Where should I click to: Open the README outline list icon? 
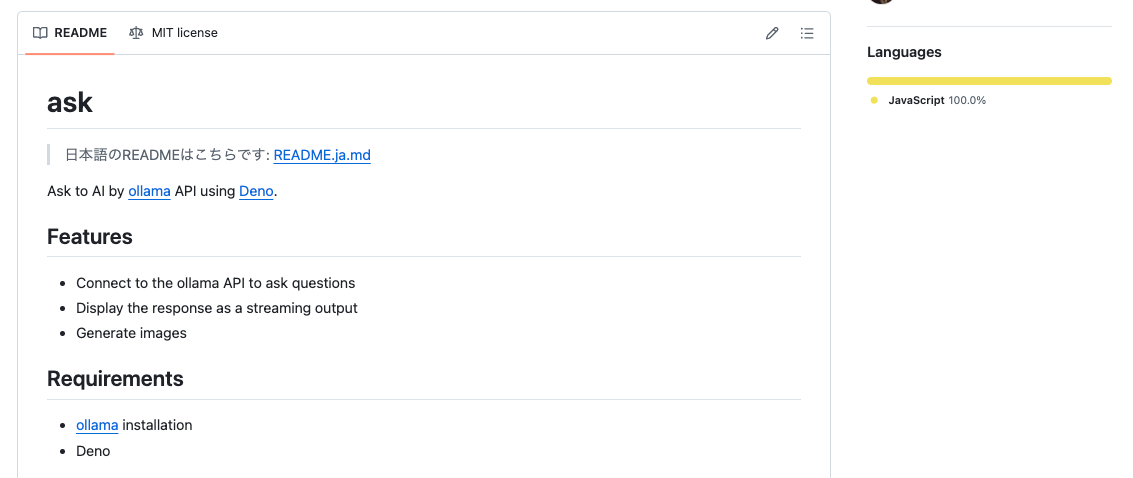pos(807,33)
